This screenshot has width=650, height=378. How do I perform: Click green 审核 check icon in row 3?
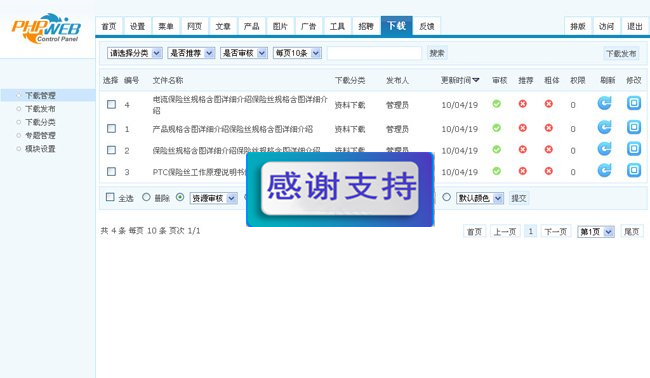497,171
